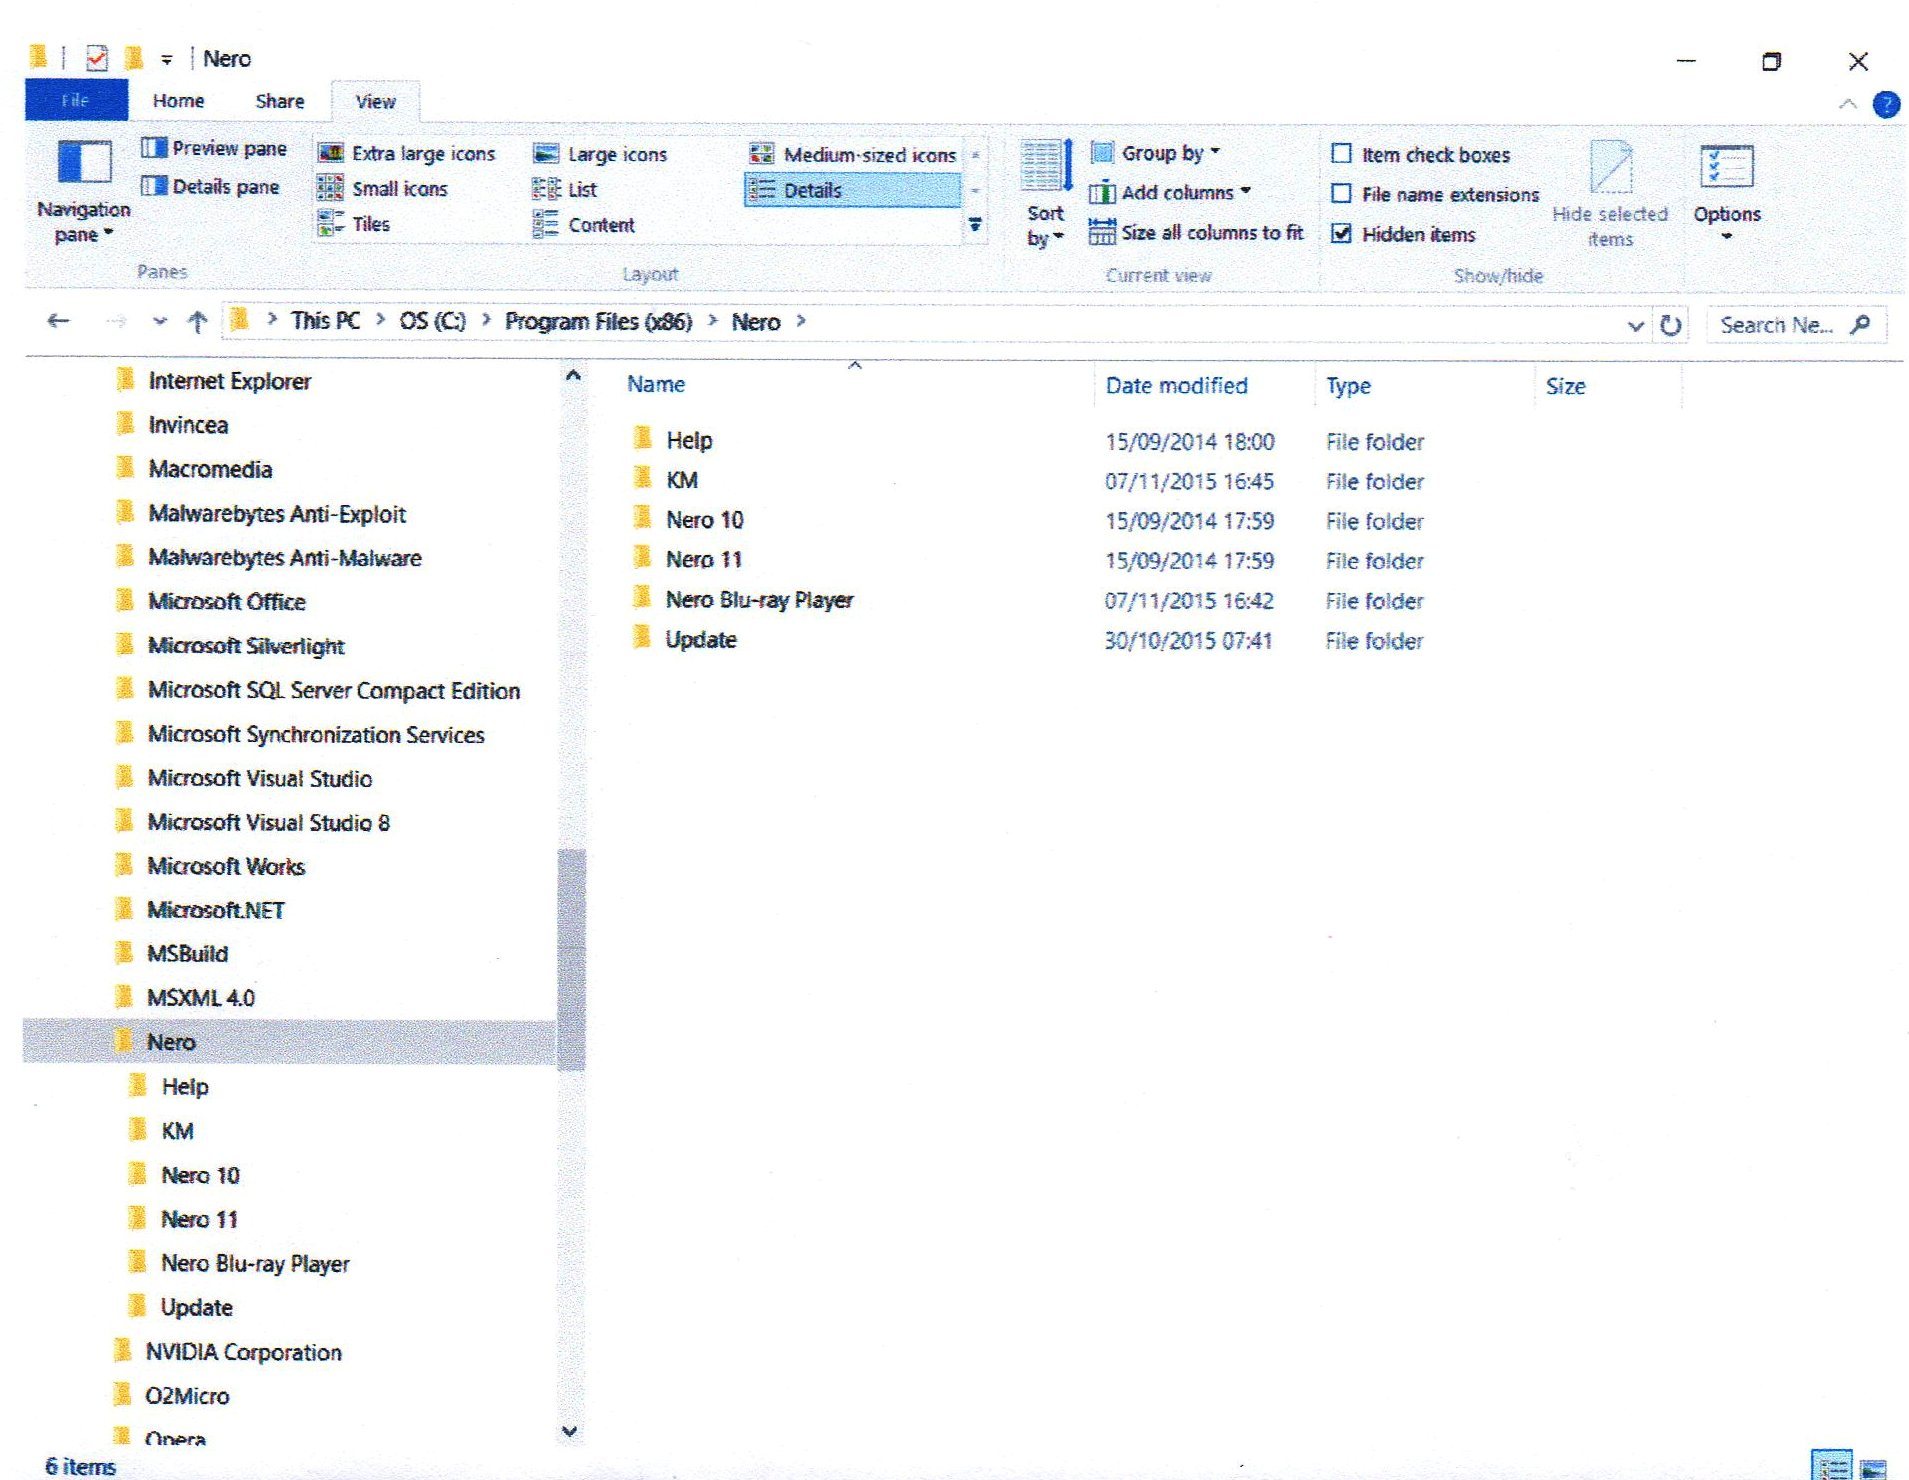Switch to details view in status bar
This screenshot has width=1909, height=1480.
click(x=1833, y=1467)
